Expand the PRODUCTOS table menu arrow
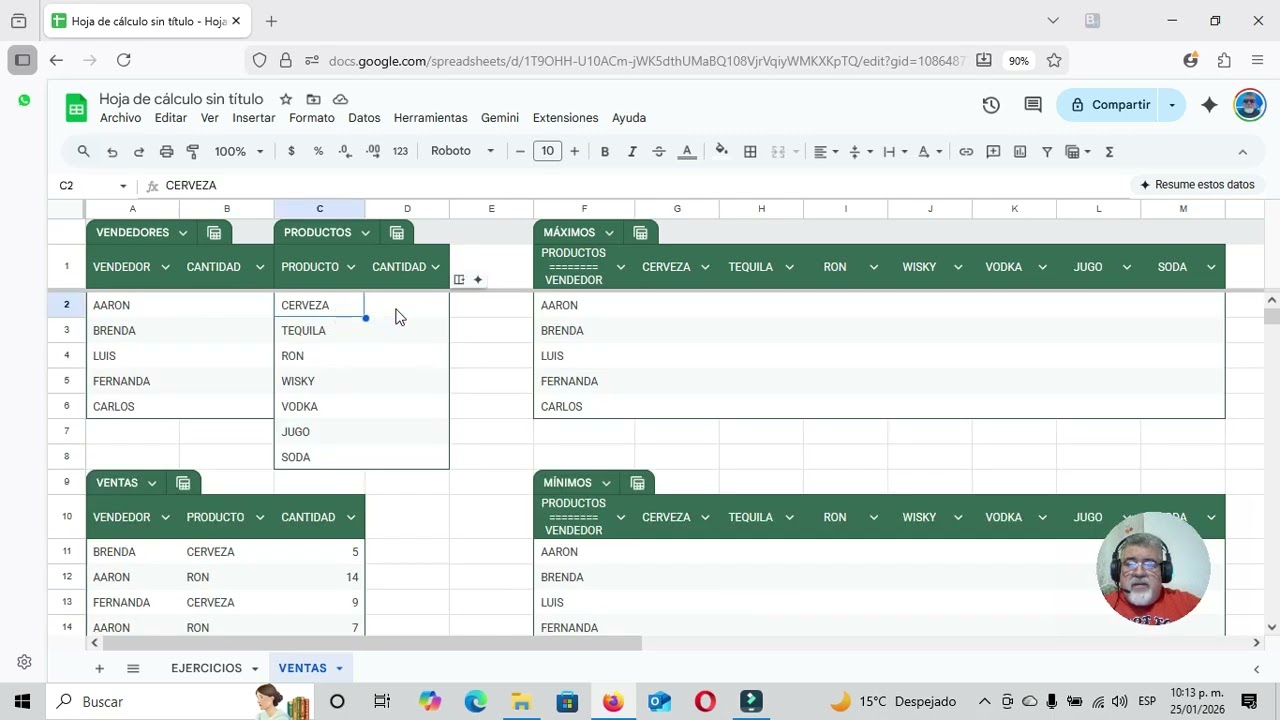Image resolution: width=1280 pixels, height=720 pixels. pyautogui.click(x=365, y=233)
